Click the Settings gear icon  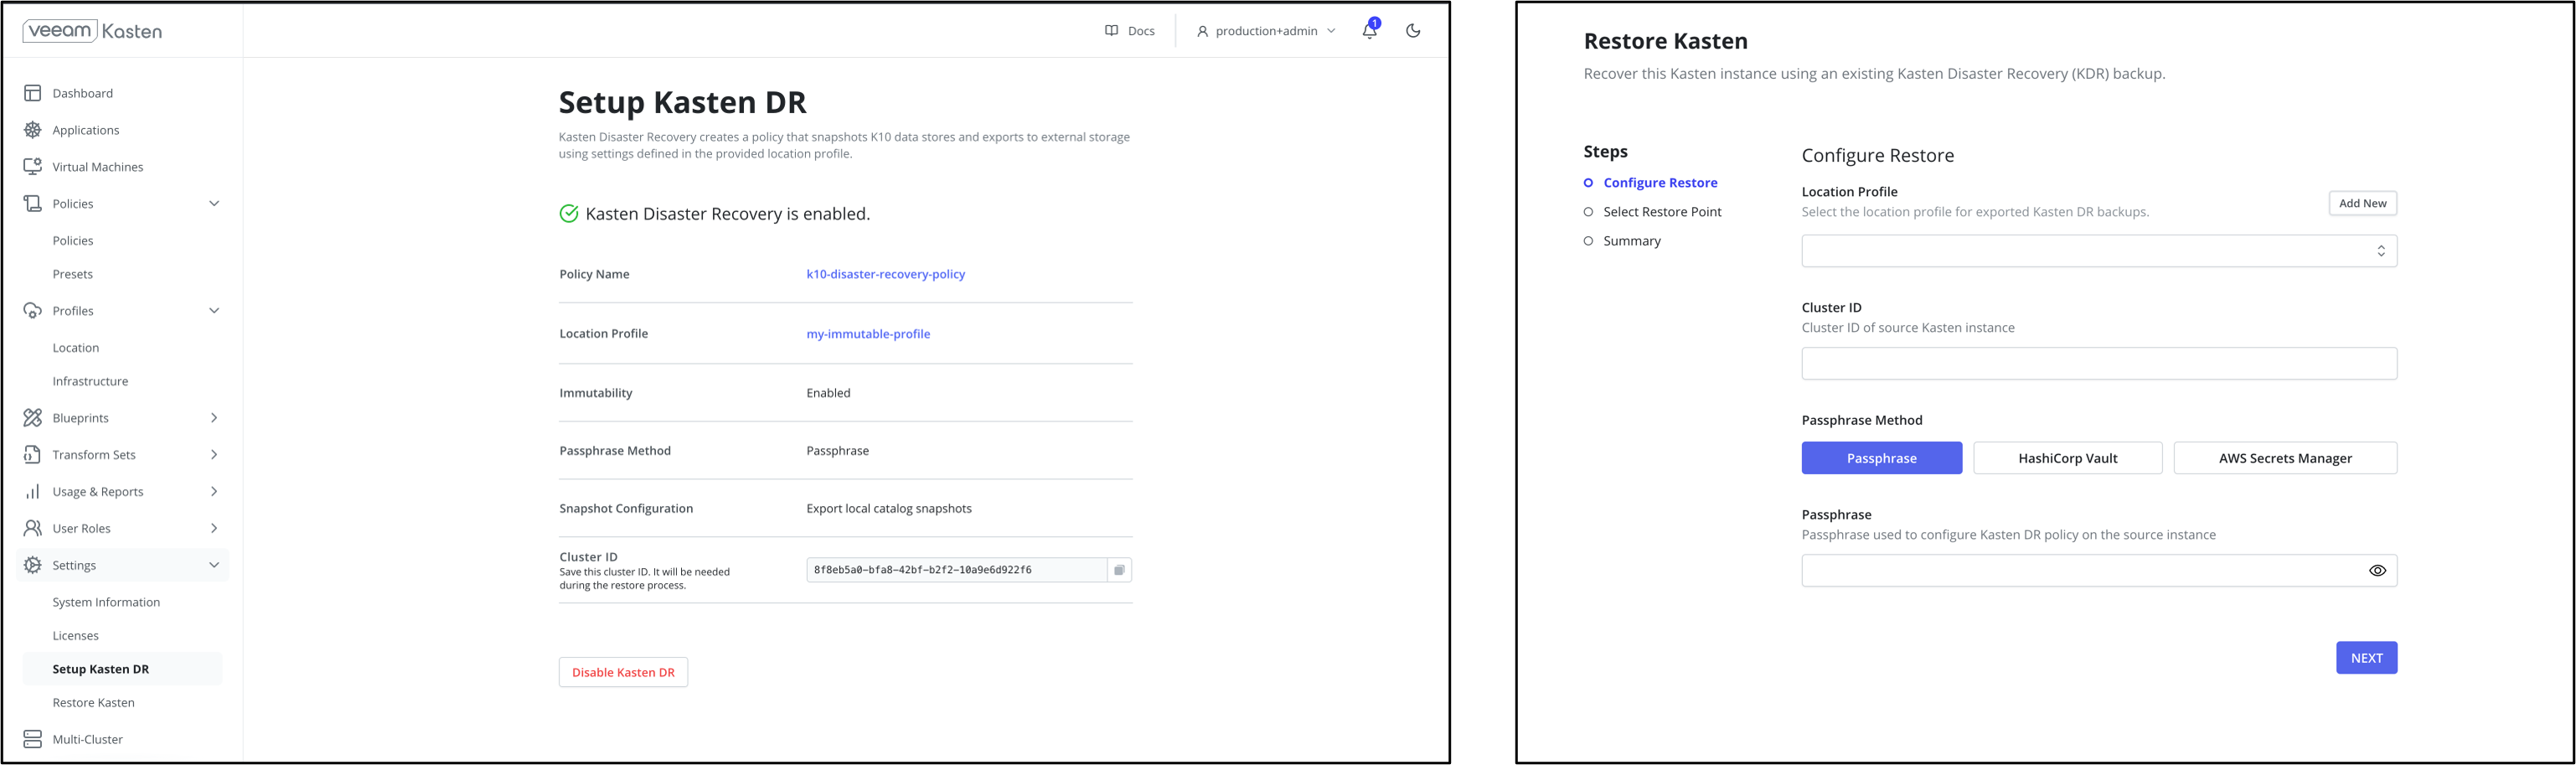coord(33,565)
